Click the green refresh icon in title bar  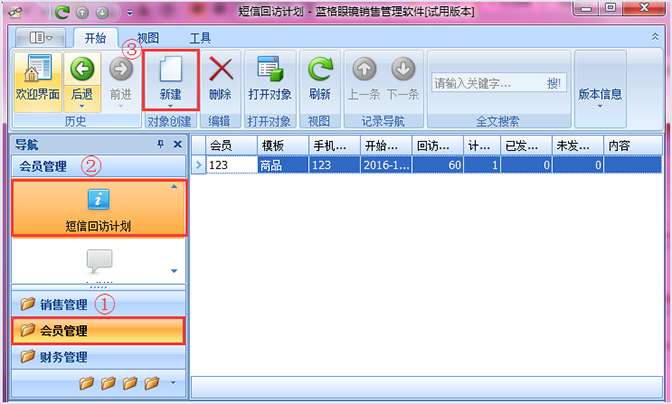tap(62, 12)
